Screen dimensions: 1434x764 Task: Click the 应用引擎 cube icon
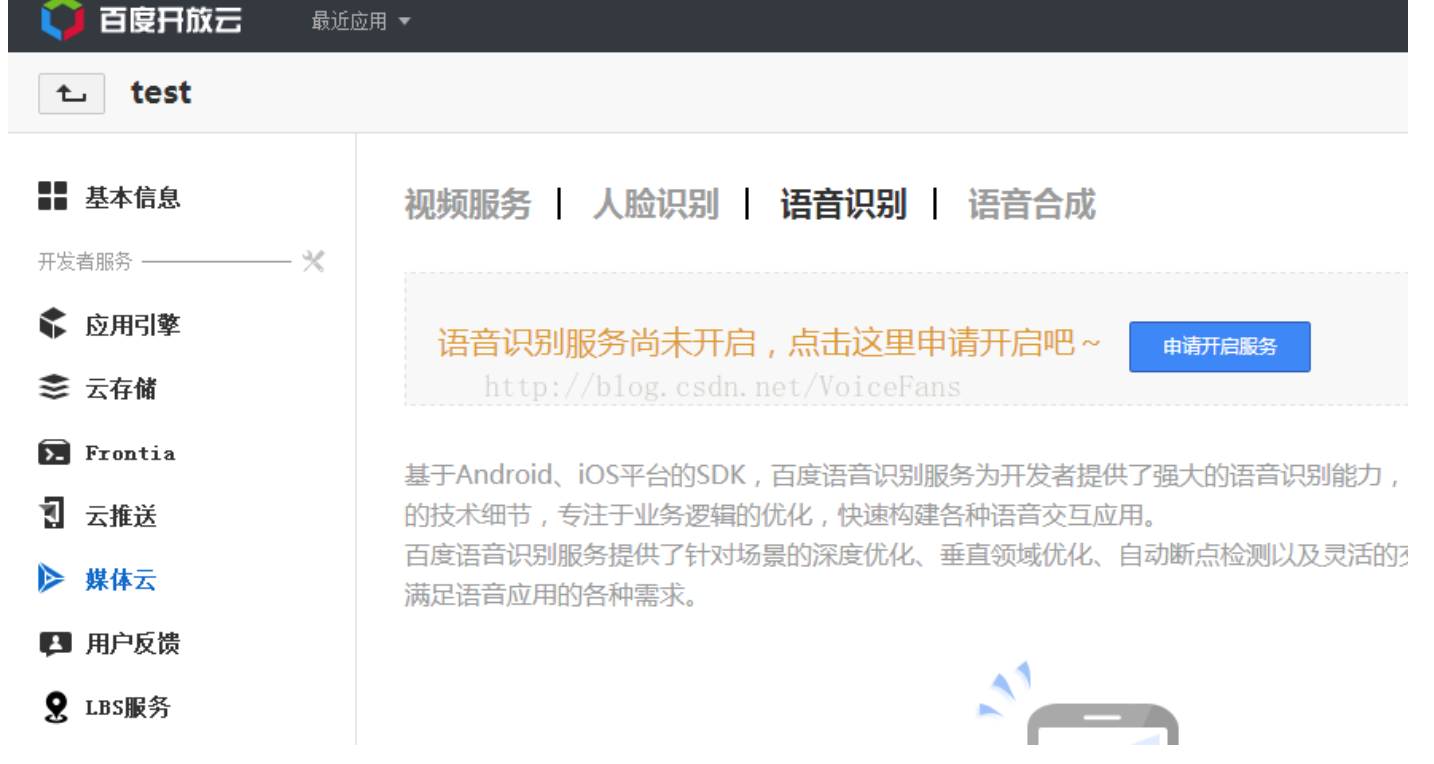(53, 324)
